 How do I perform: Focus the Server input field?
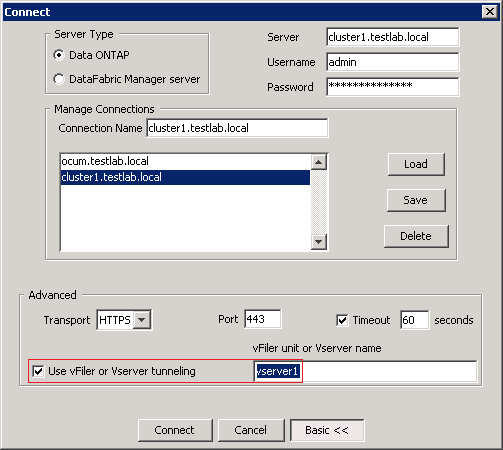tap(393, 37)
